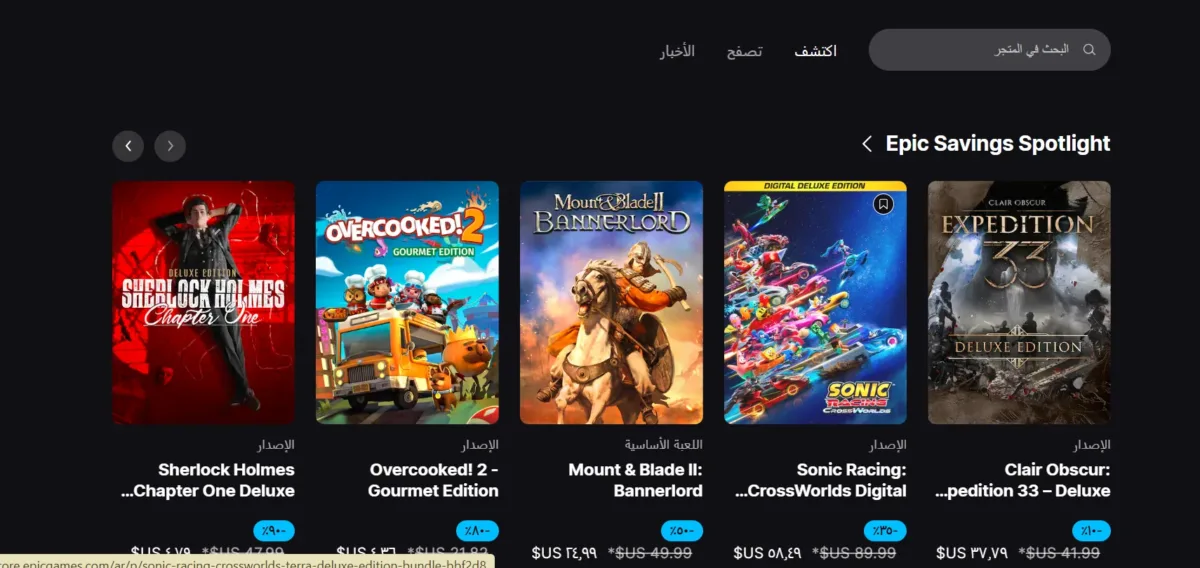This screenshot has height=568, width=1200.
Task: Switch to the اكتشف tab
Action: (x=816, y=51)
